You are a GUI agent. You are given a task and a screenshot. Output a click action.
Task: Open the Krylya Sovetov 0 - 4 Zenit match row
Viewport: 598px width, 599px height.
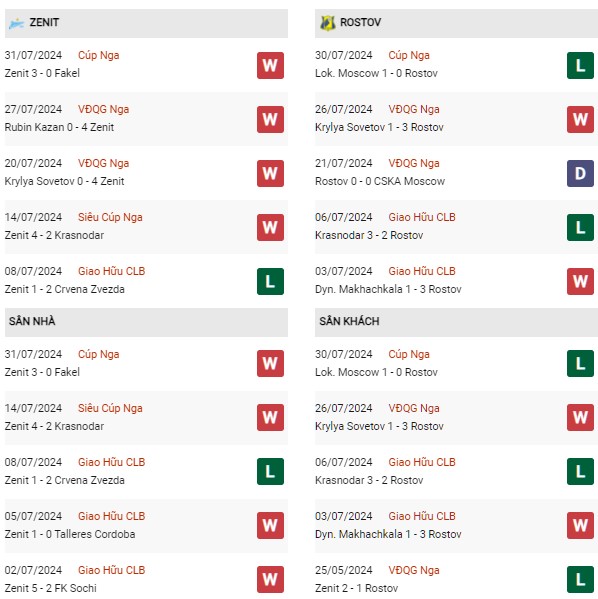coord(146,173)
